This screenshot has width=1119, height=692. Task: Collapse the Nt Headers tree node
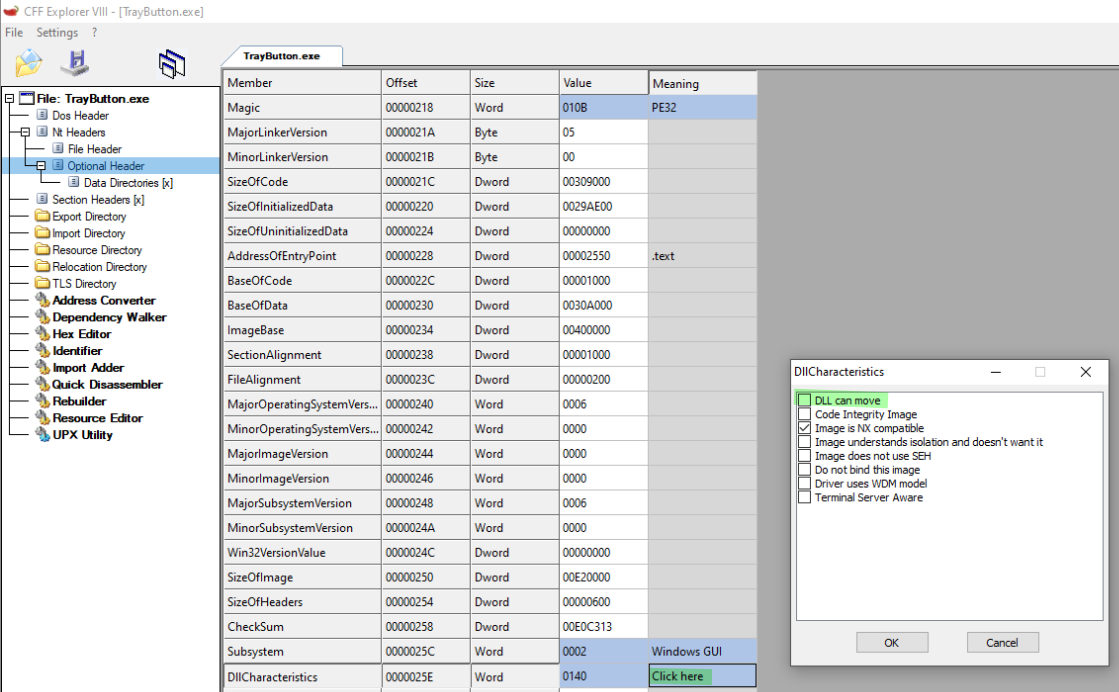(25, 132)
